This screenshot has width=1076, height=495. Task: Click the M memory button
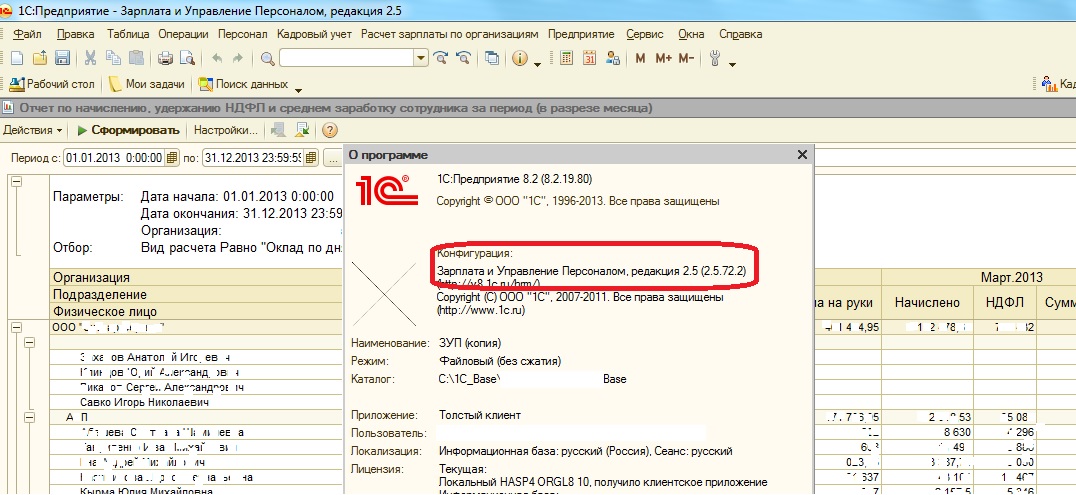[x=640, y=58]
